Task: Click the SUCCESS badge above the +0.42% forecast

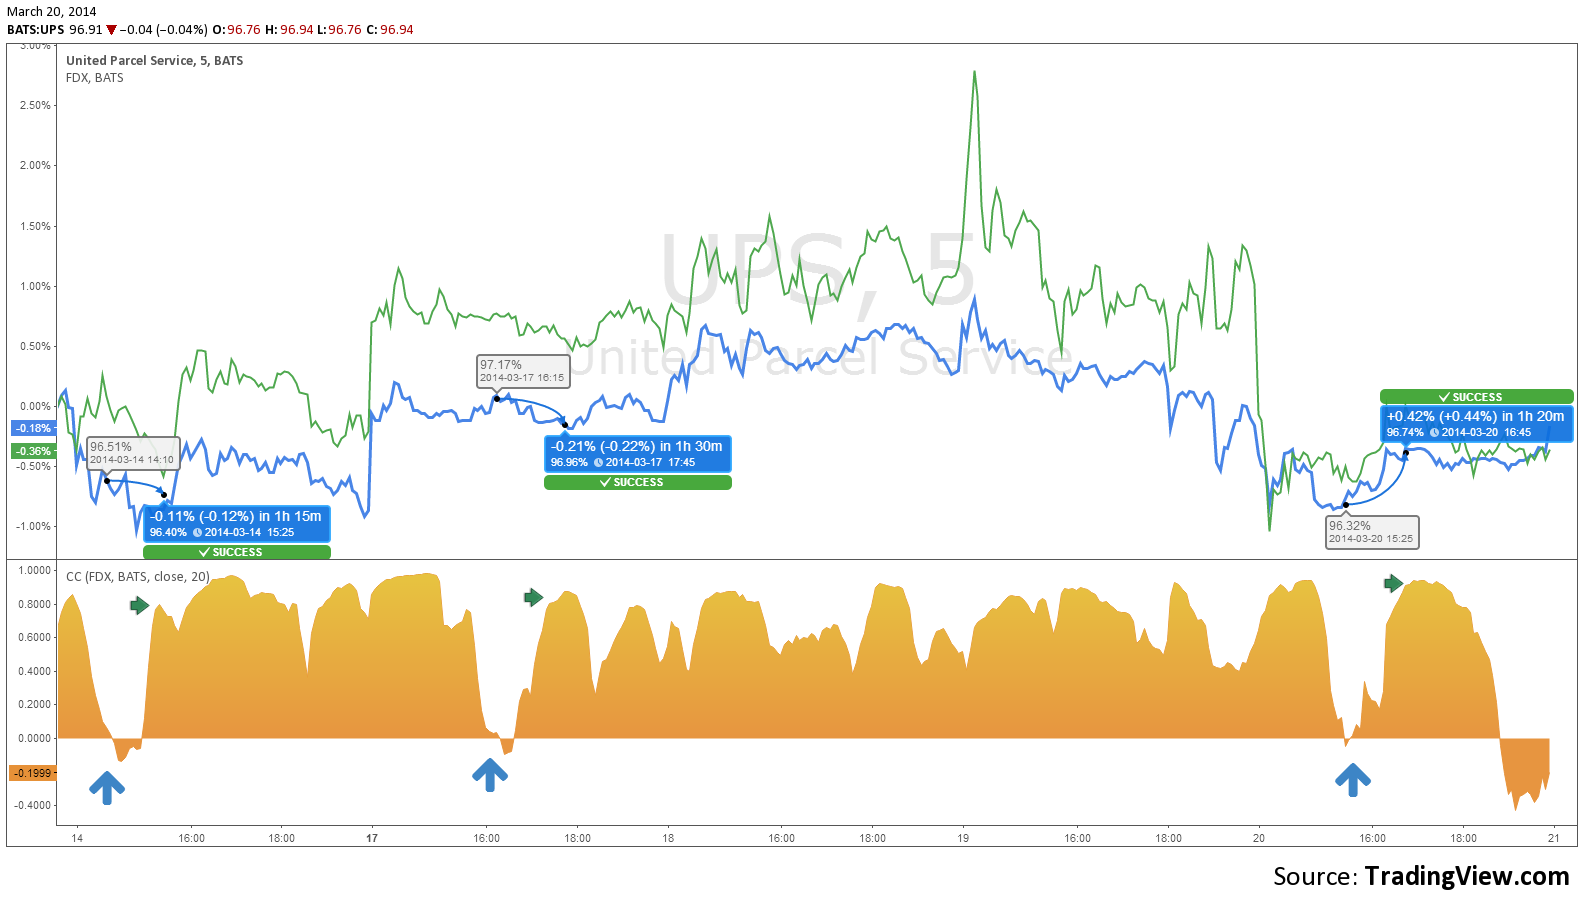Action: click(1477, 397)
